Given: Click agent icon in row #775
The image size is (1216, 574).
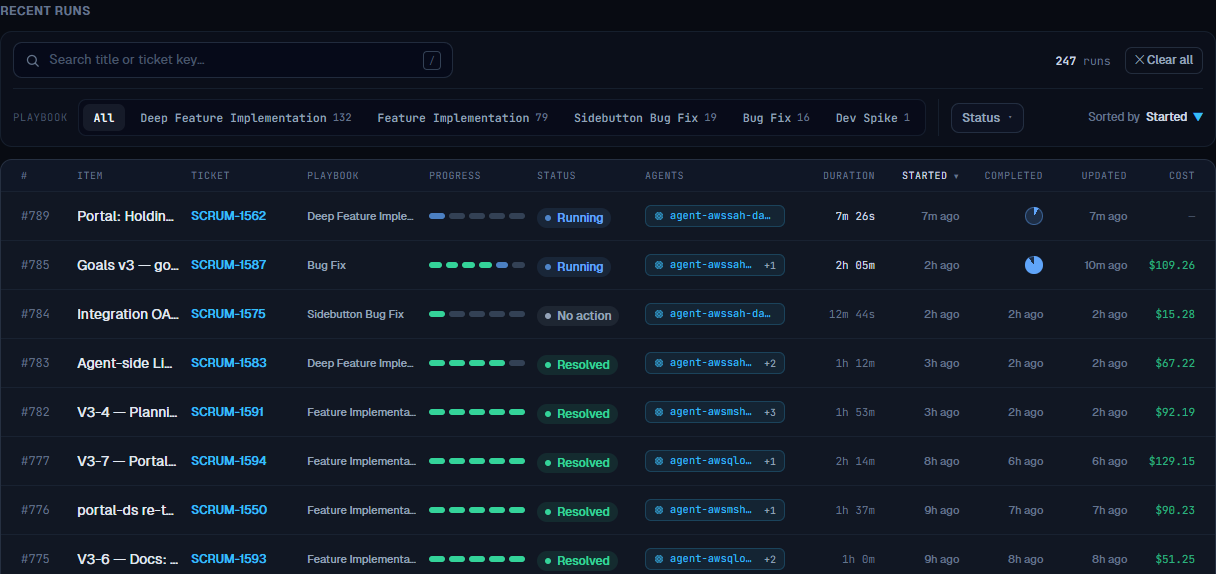Looking at the screenshot, I should [x=659, y=558].
